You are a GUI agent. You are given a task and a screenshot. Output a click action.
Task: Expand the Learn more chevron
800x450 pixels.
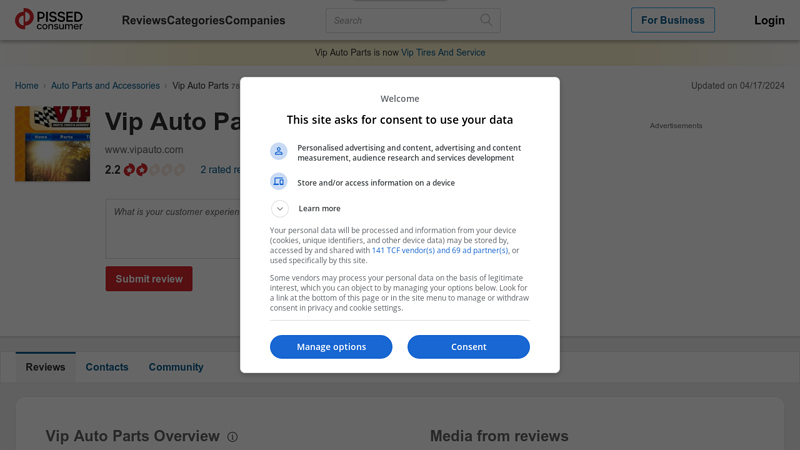coord(280,209)
